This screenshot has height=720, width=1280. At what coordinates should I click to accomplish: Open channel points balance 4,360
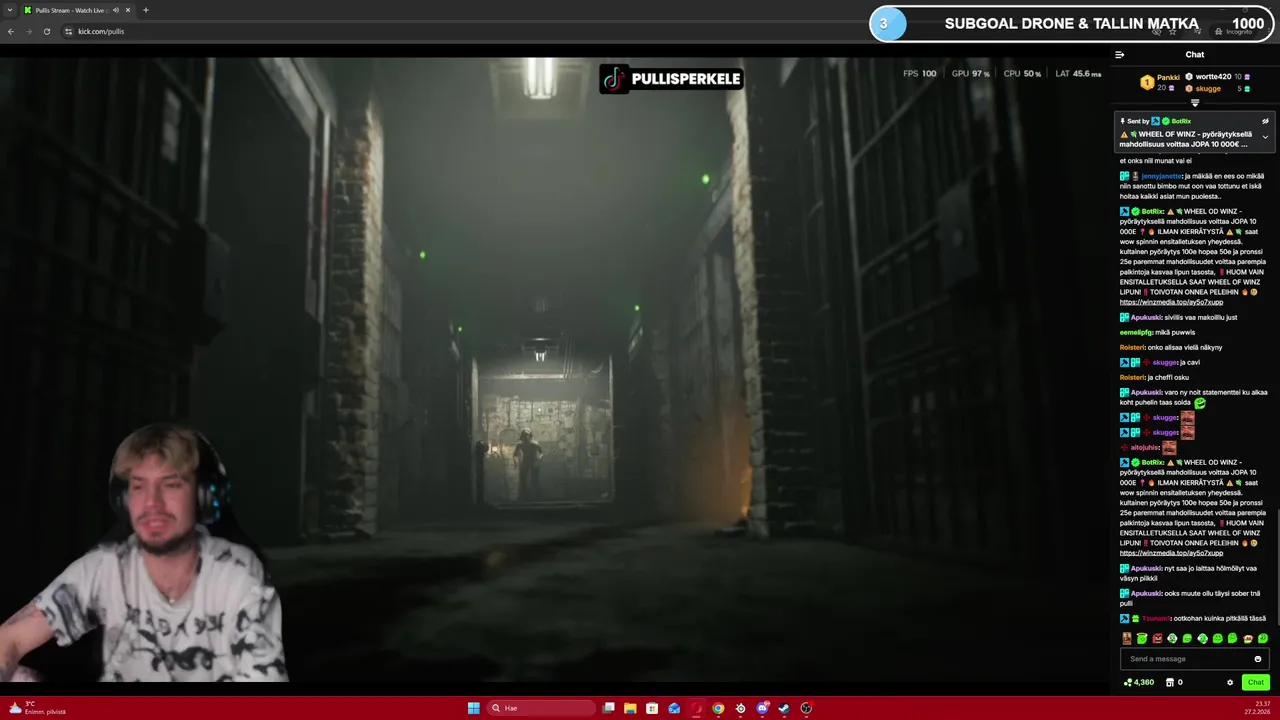click(1139, 683)
